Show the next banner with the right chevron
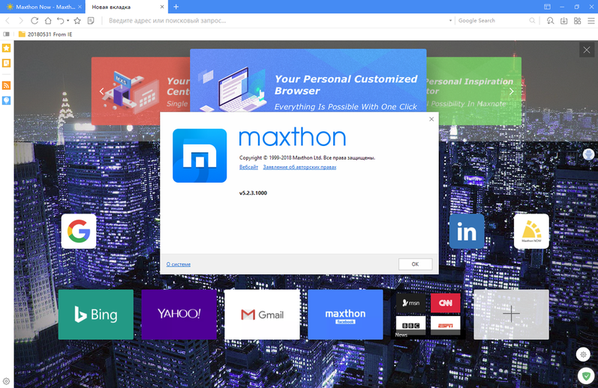The width and height of the screenshot is (598, 388). coord(511,91)
